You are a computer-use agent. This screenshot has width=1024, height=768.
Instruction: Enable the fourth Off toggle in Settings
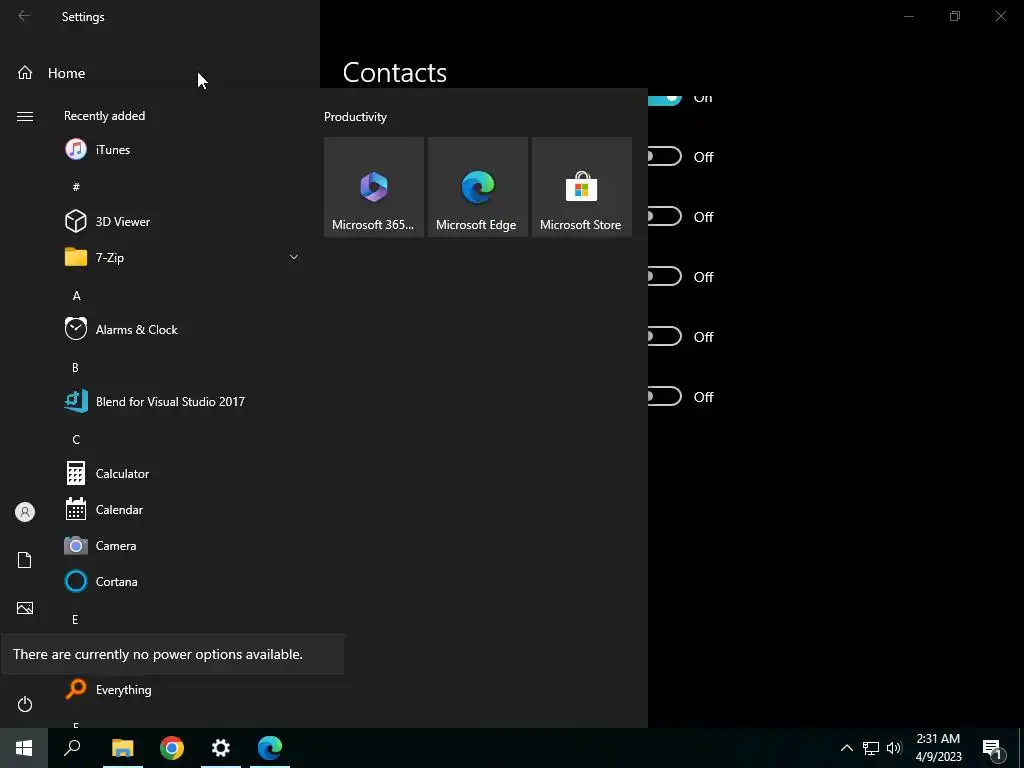(665, 337)
